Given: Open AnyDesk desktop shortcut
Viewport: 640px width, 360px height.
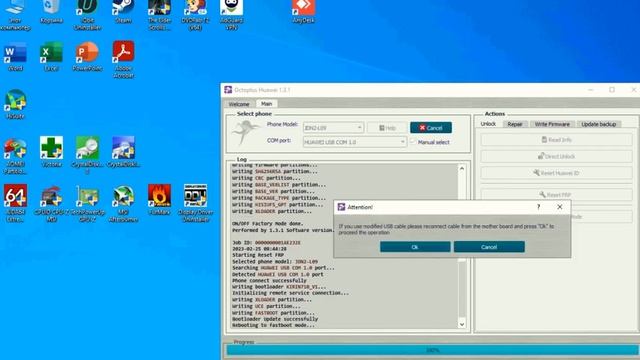Looking at the screenshot, I should [303, 11].
